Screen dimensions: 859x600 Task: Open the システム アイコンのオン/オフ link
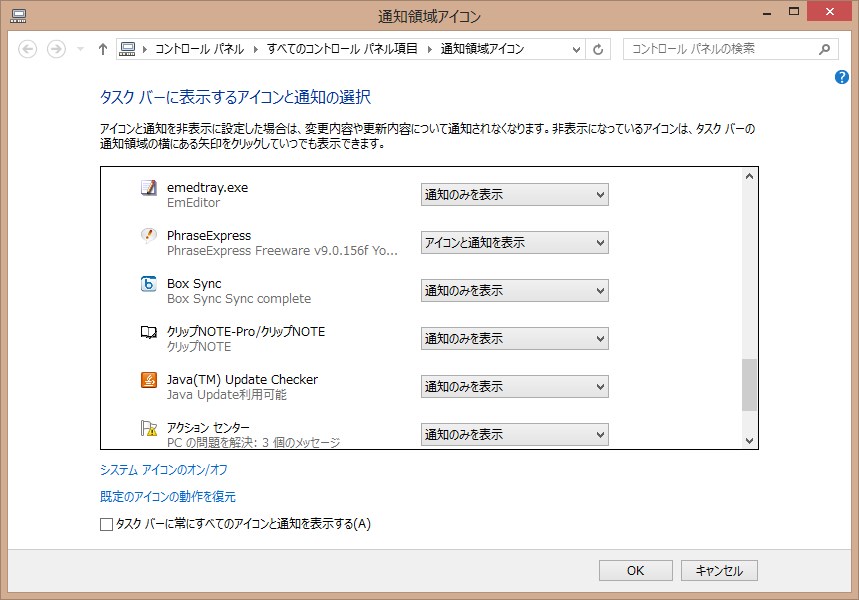pyautogui.click(x=163, y=470)
